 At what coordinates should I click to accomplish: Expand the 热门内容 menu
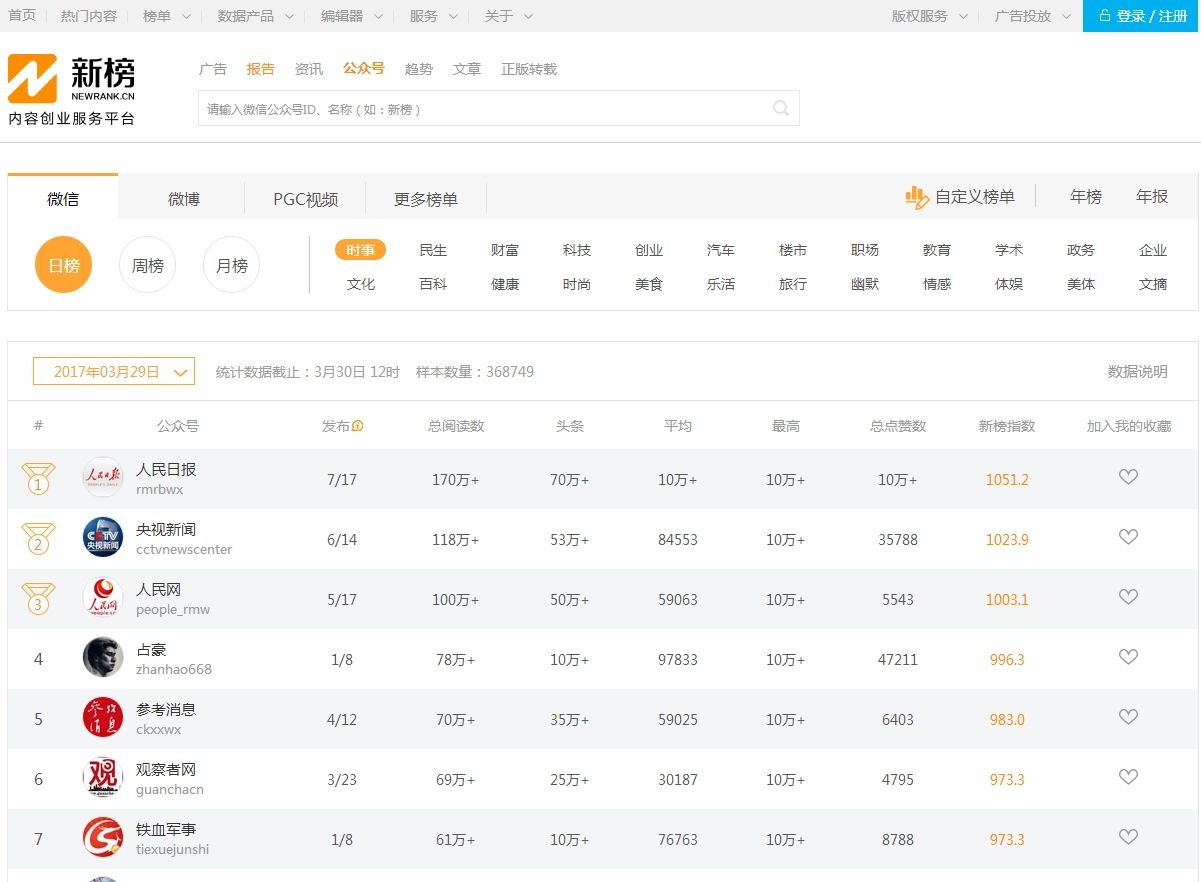[89, 16]
